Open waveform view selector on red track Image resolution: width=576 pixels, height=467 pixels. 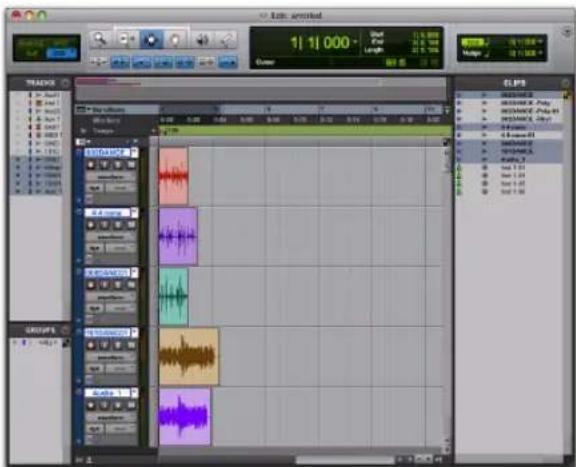pyautogui.click(x=111, y=177)
